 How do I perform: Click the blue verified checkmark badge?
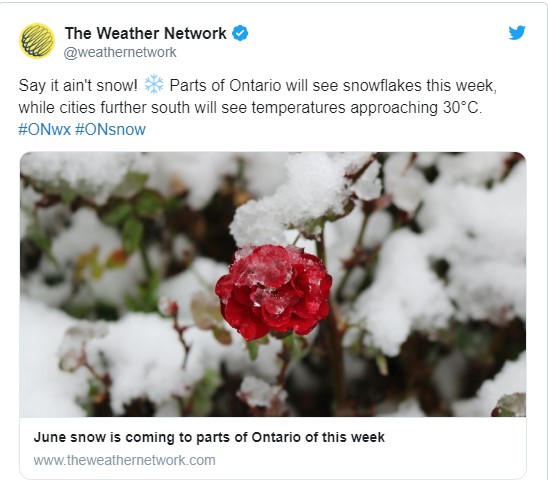[240, 33]
